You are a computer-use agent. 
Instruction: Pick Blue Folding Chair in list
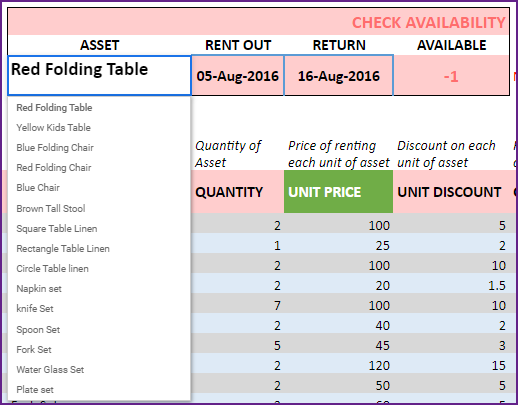99,148
